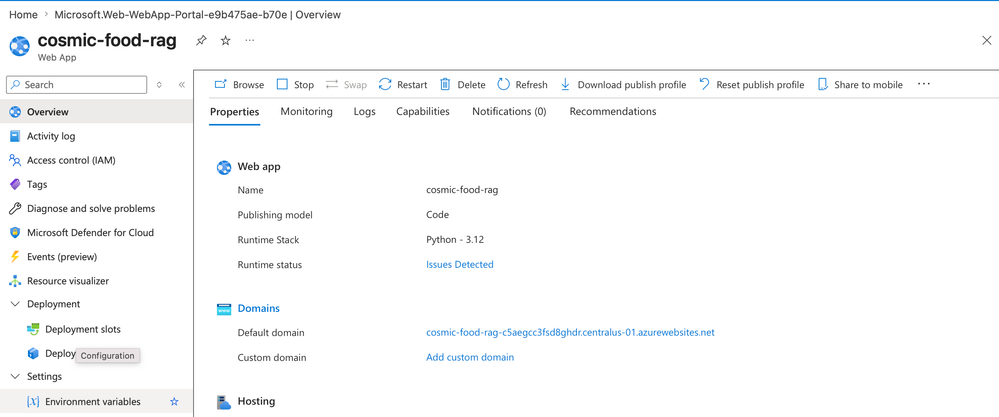Click the Publishing model value Code
999x417 pixels.
tap(438, 215)
